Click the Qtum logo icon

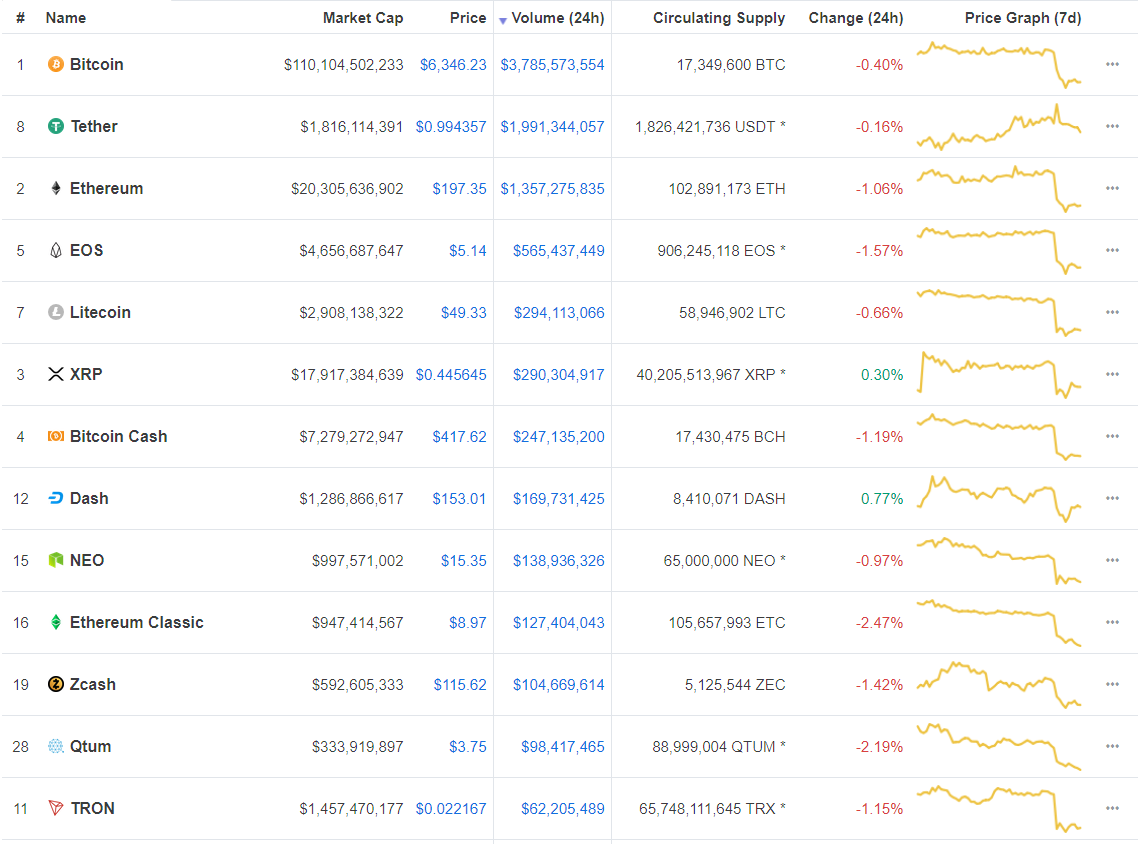[56, 747]
